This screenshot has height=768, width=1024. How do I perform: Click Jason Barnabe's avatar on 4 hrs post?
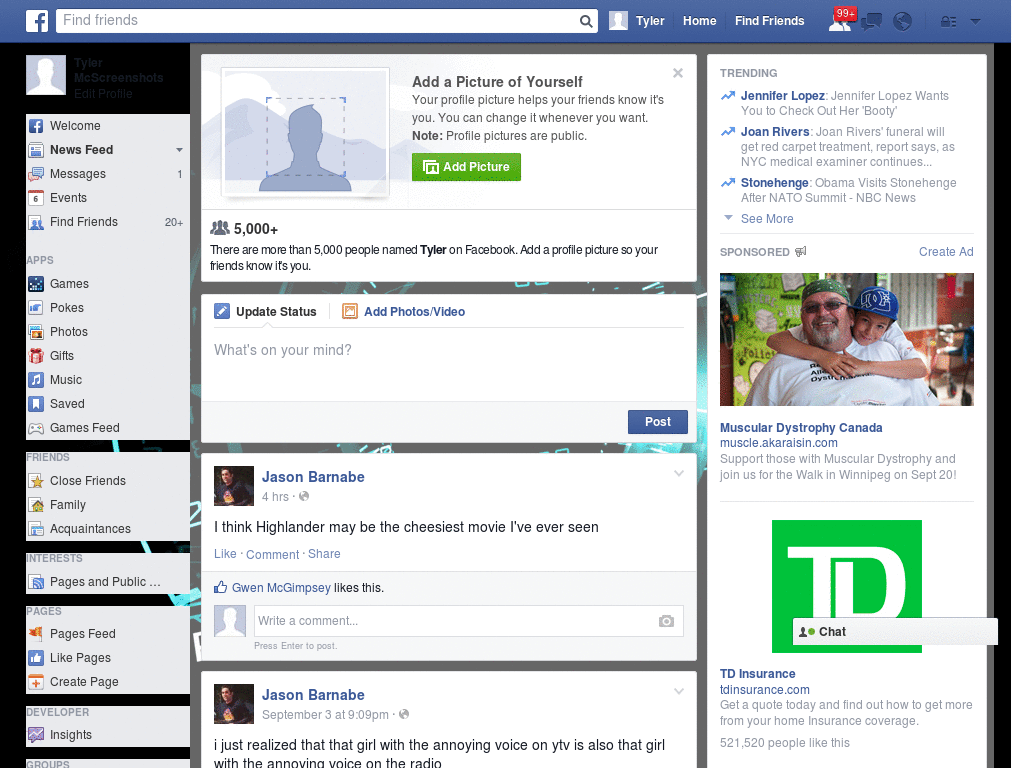[234, 486]
